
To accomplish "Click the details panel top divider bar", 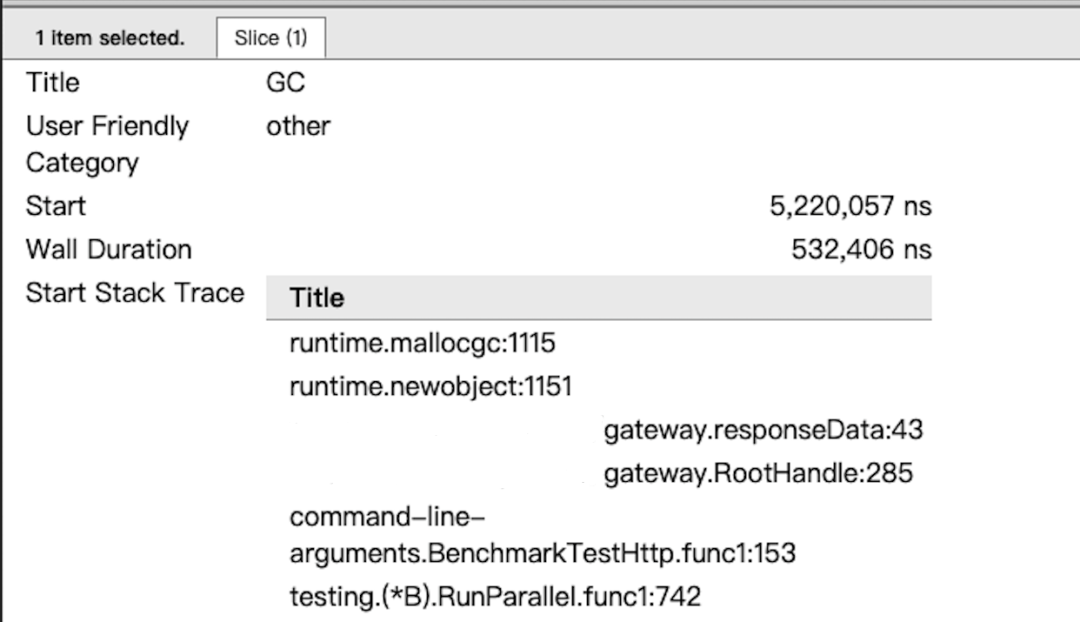I will tap(540, 4).
